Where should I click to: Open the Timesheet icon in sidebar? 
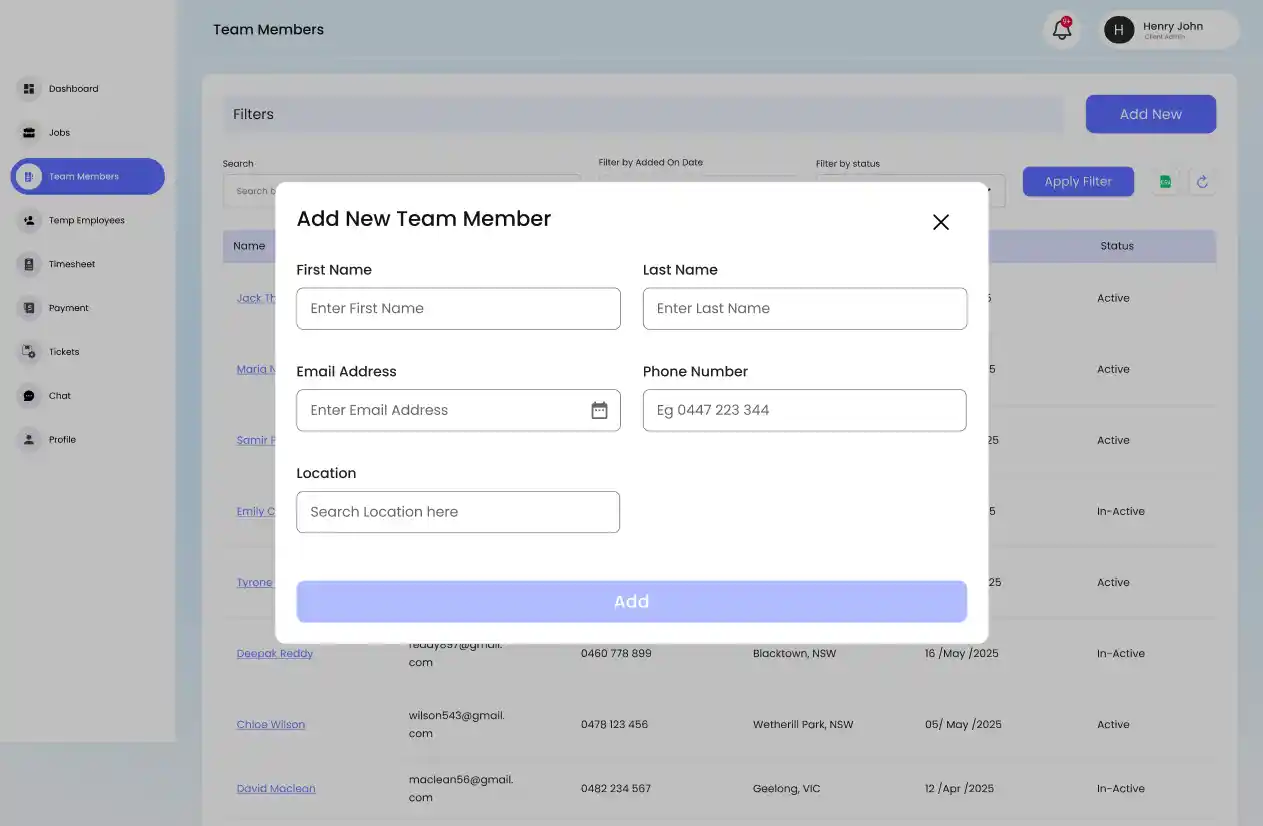coord(28,264)
